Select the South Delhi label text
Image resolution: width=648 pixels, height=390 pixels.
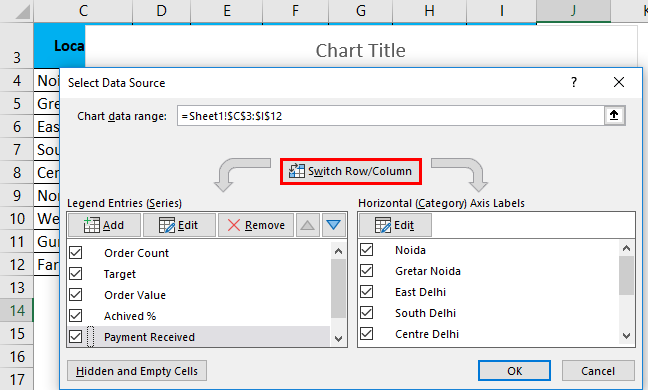[425, 313]
